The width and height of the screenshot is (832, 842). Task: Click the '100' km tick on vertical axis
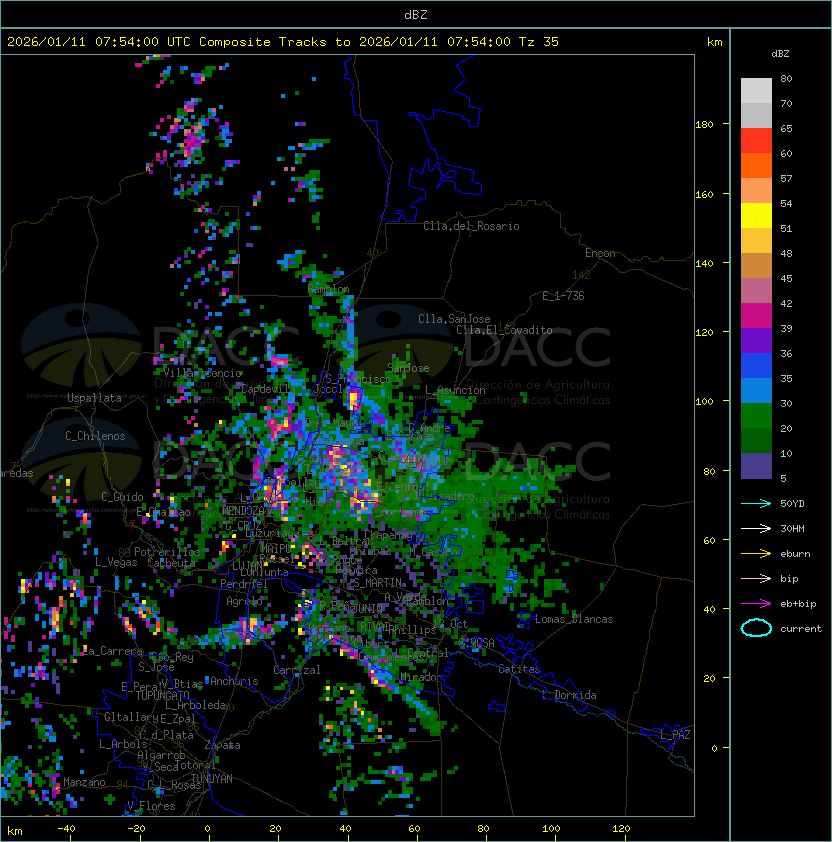pyautogui.click(x=704, y=401)
